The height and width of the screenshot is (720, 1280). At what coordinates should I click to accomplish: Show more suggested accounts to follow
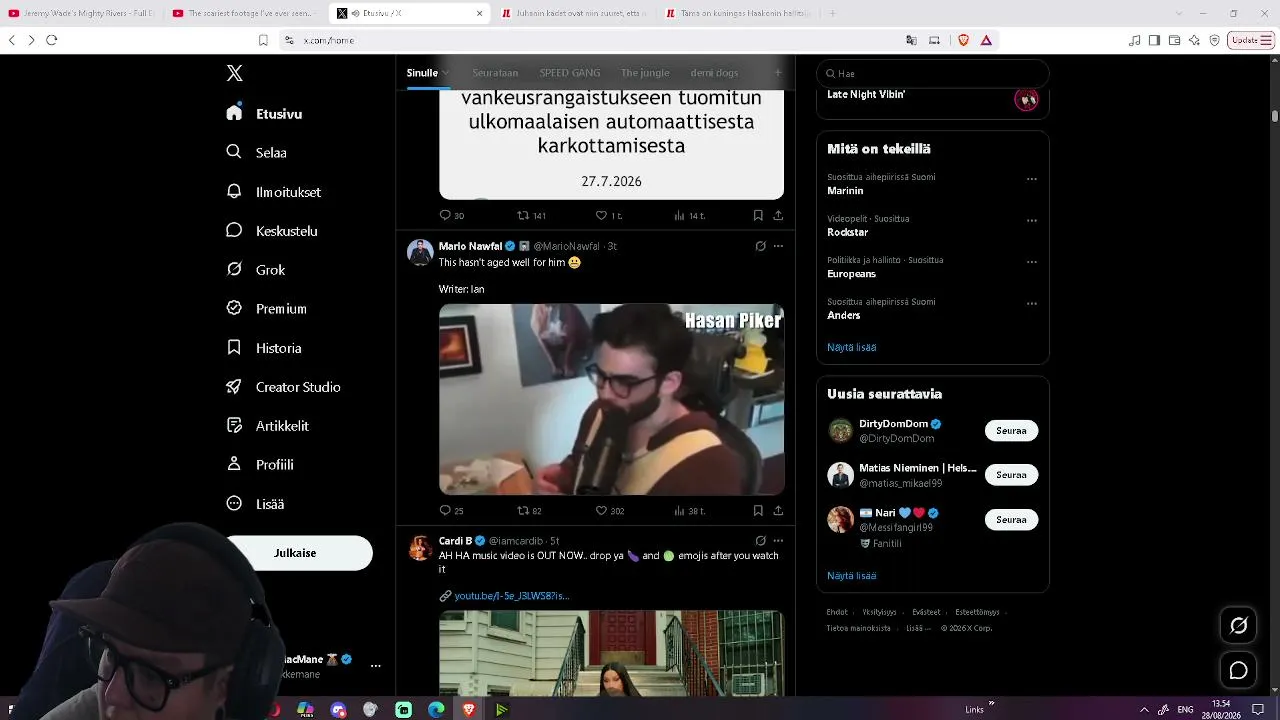tap(851, 576)
